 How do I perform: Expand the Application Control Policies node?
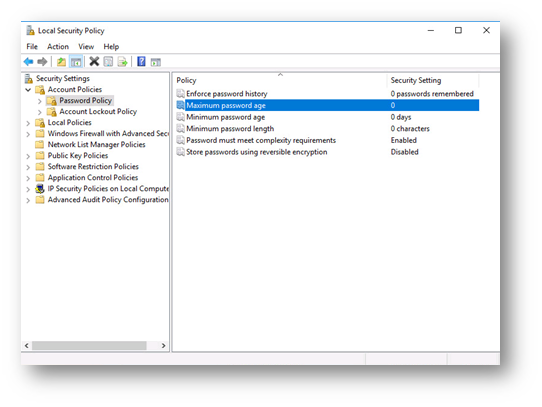(28, 178)
